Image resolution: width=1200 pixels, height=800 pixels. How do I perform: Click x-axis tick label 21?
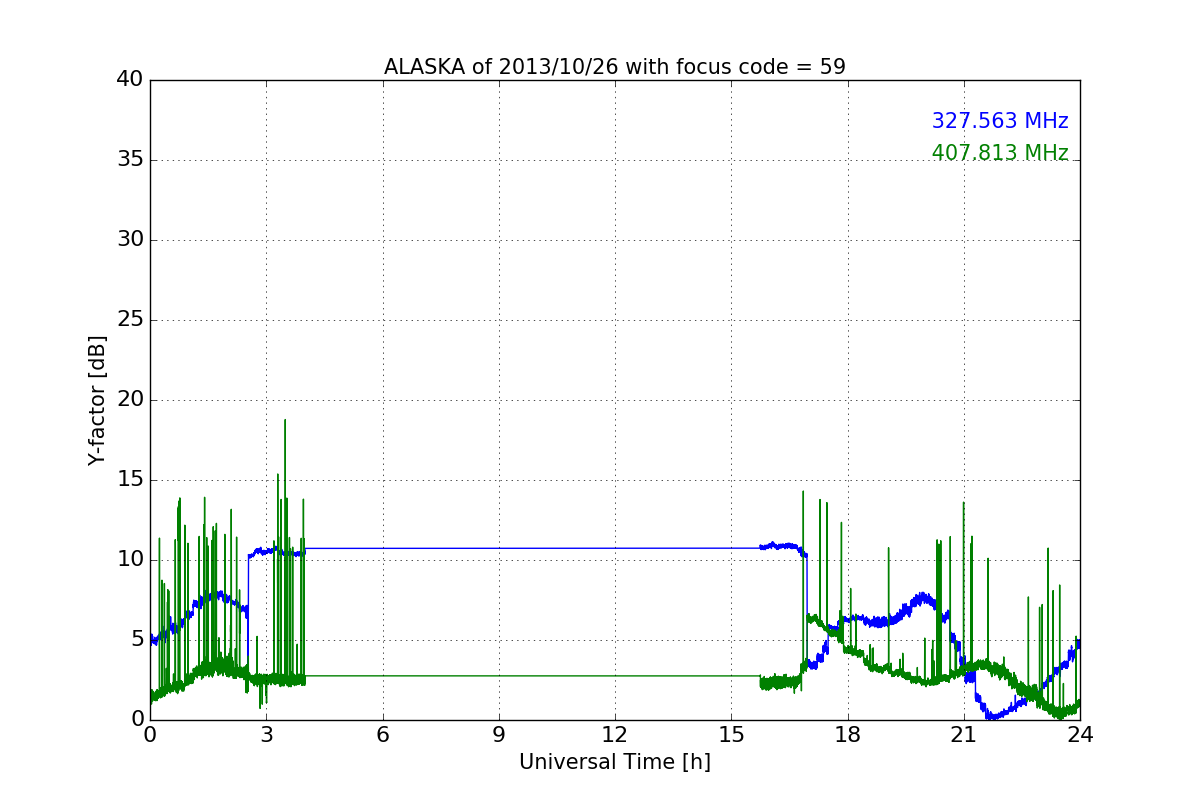click(964, 735)
